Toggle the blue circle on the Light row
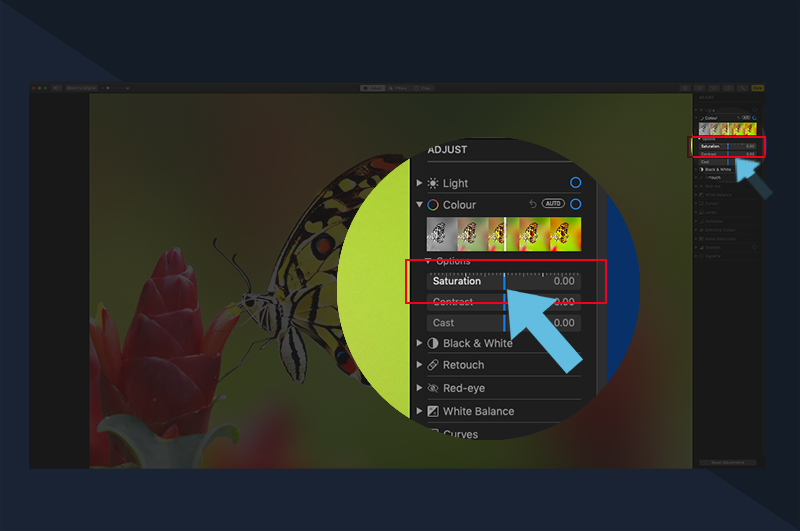The image size is (800, 531). click(576, 183)
